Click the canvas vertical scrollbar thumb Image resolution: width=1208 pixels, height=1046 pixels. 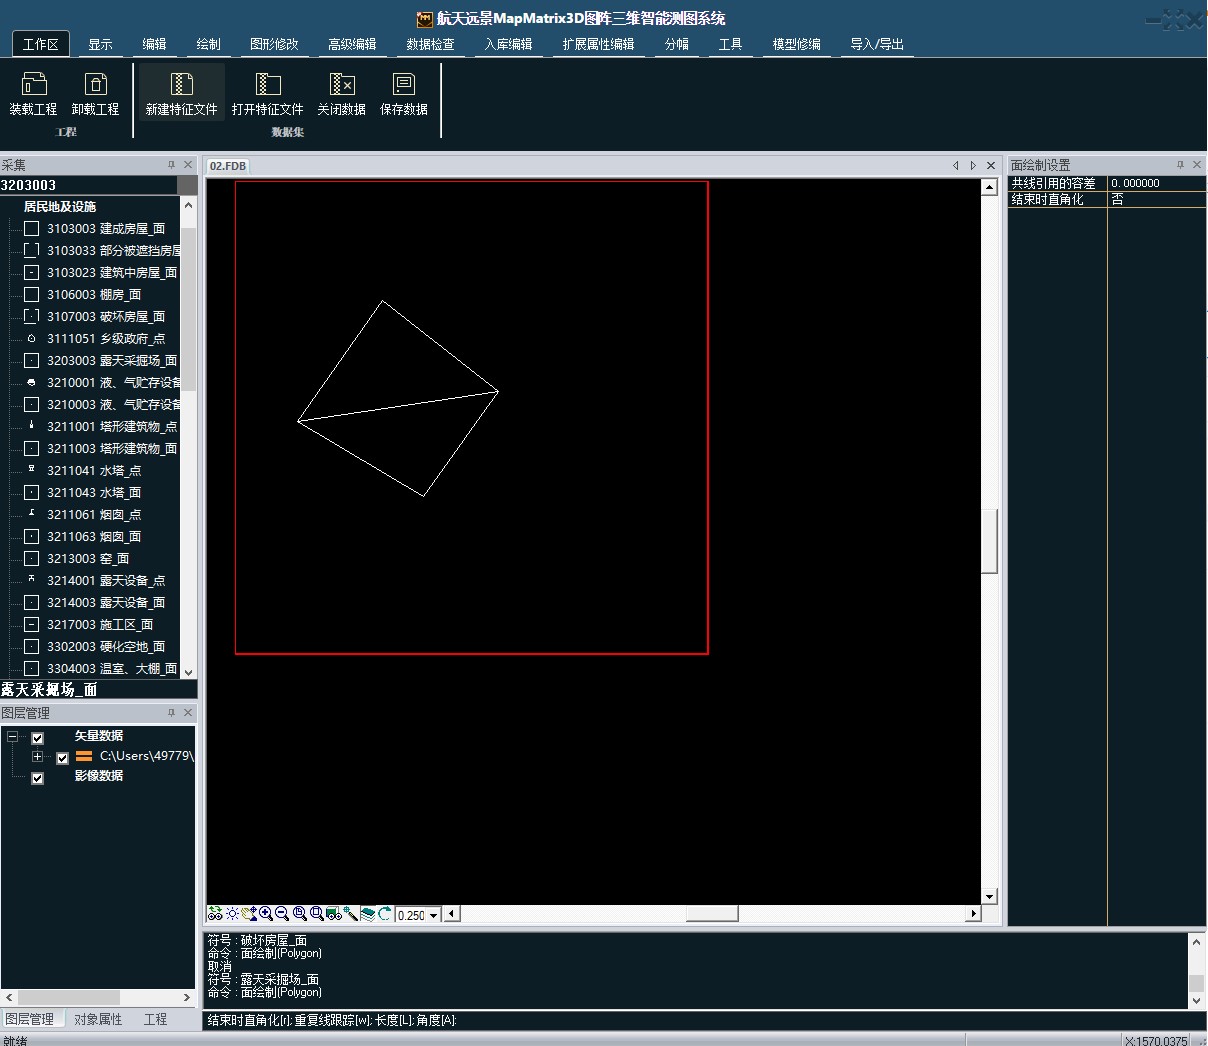[x=989, y=540]
